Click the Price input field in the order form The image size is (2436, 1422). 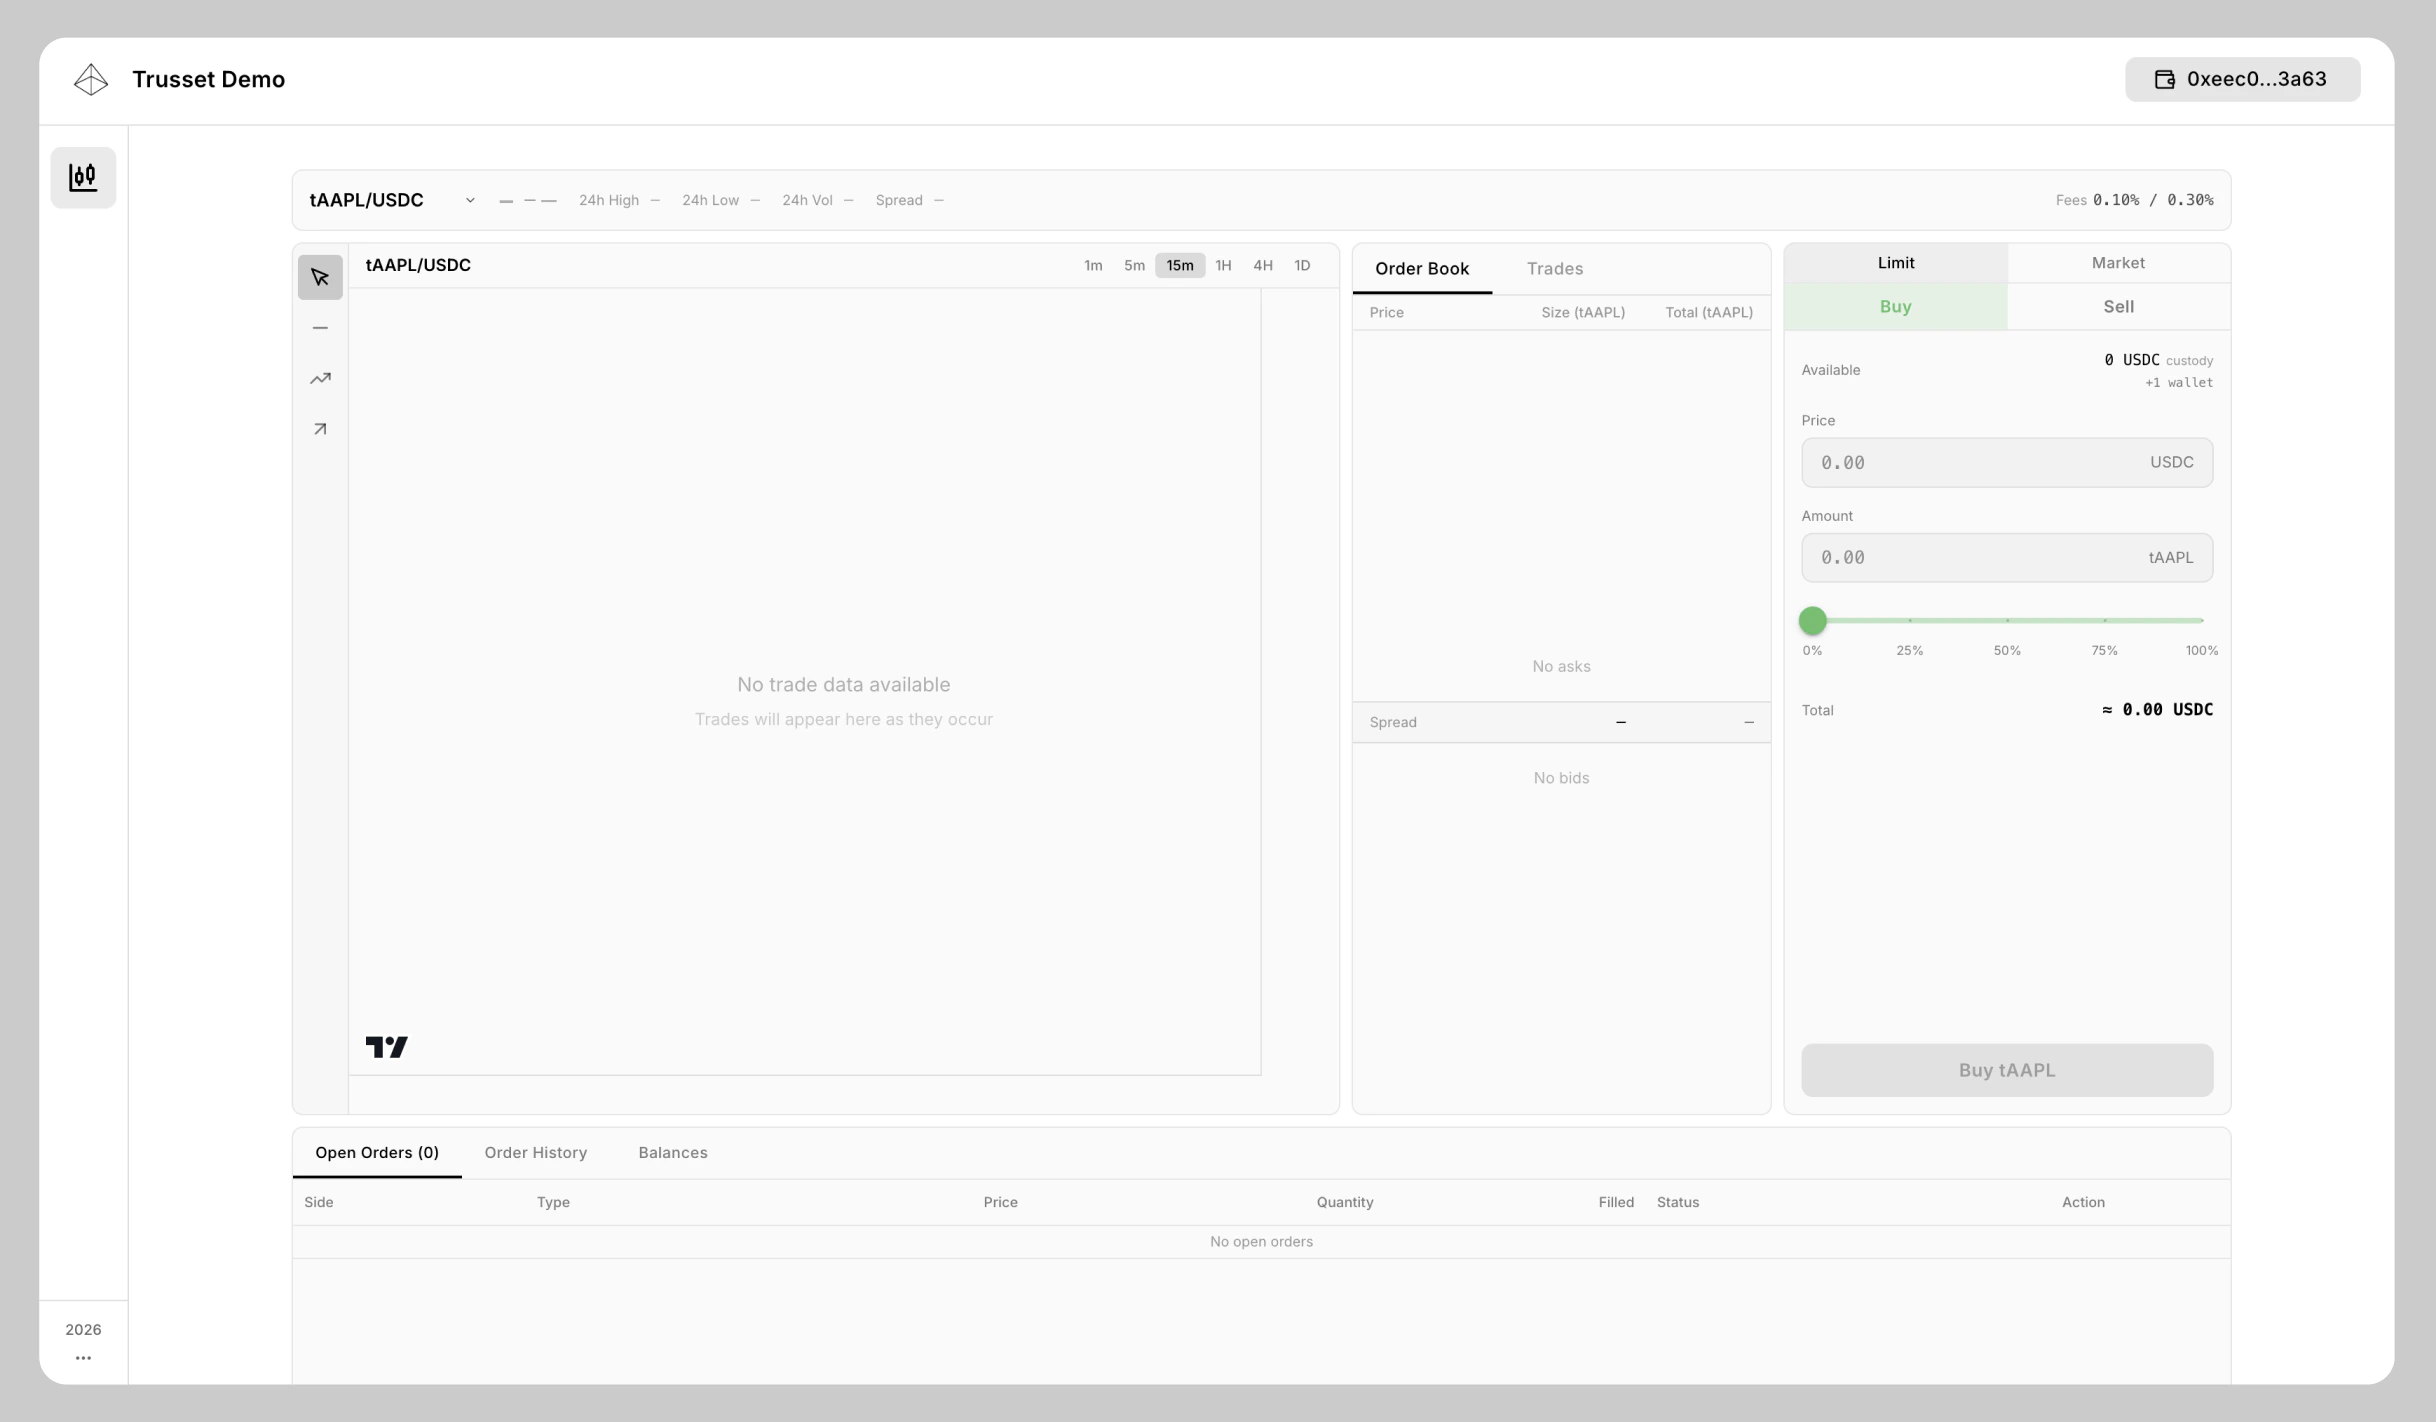(2006, 462)
